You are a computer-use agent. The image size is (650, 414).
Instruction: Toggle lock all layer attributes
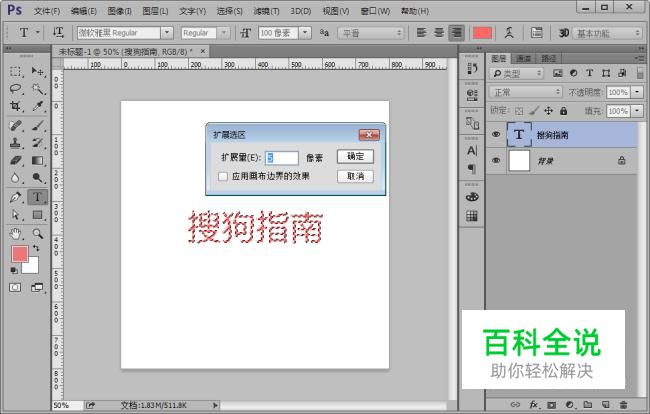(x=563, y=111)
